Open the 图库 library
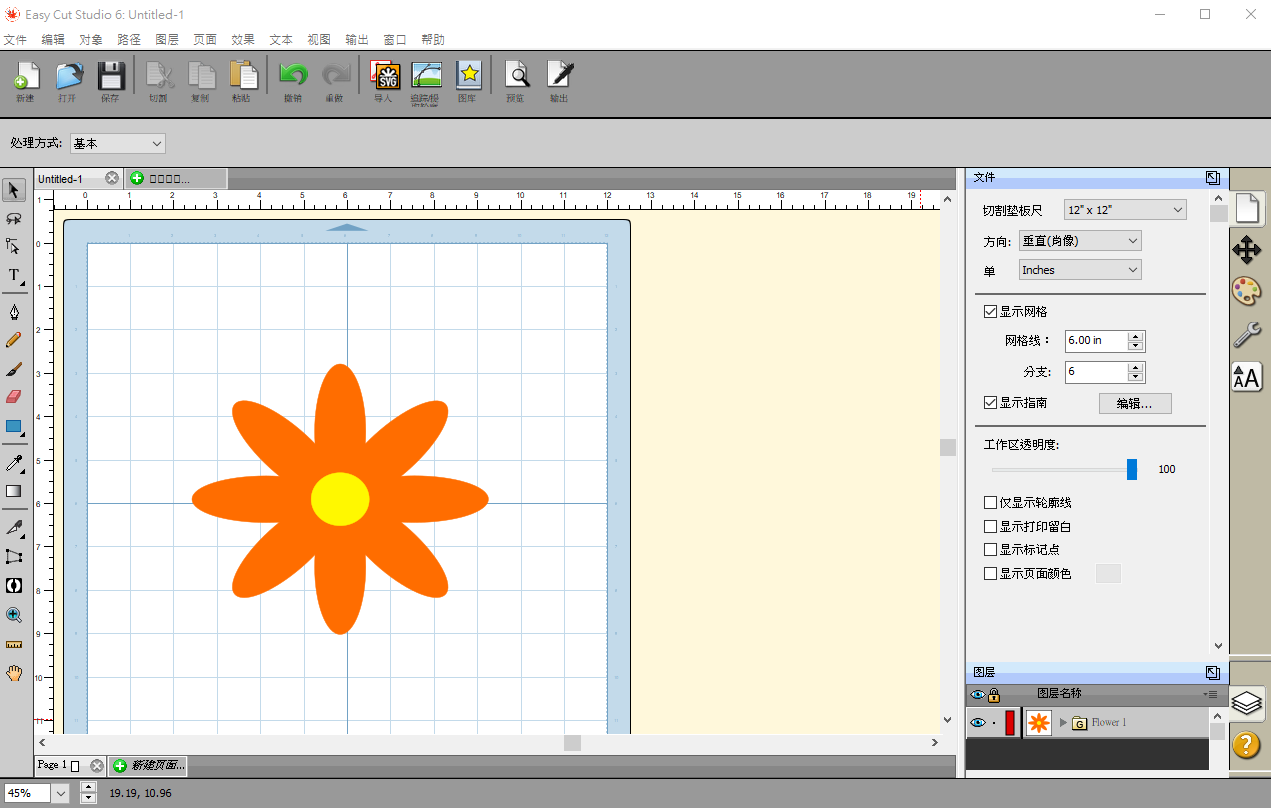Screen dimensions: 1271x808 coord(468,80)
